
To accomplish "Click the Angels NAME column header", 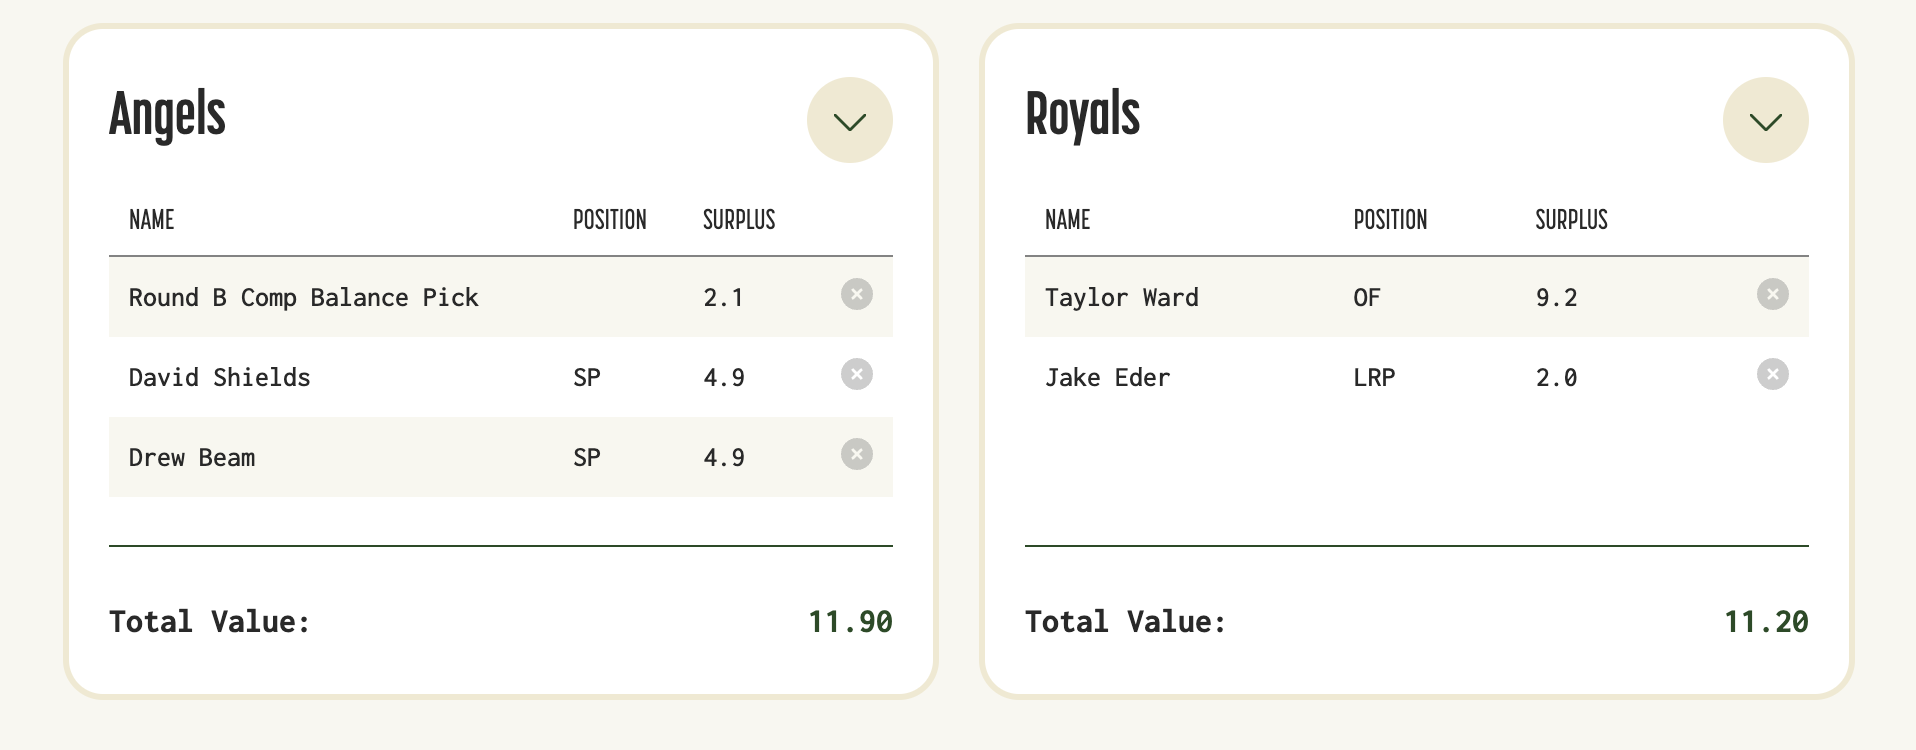I will coord(151,220).
